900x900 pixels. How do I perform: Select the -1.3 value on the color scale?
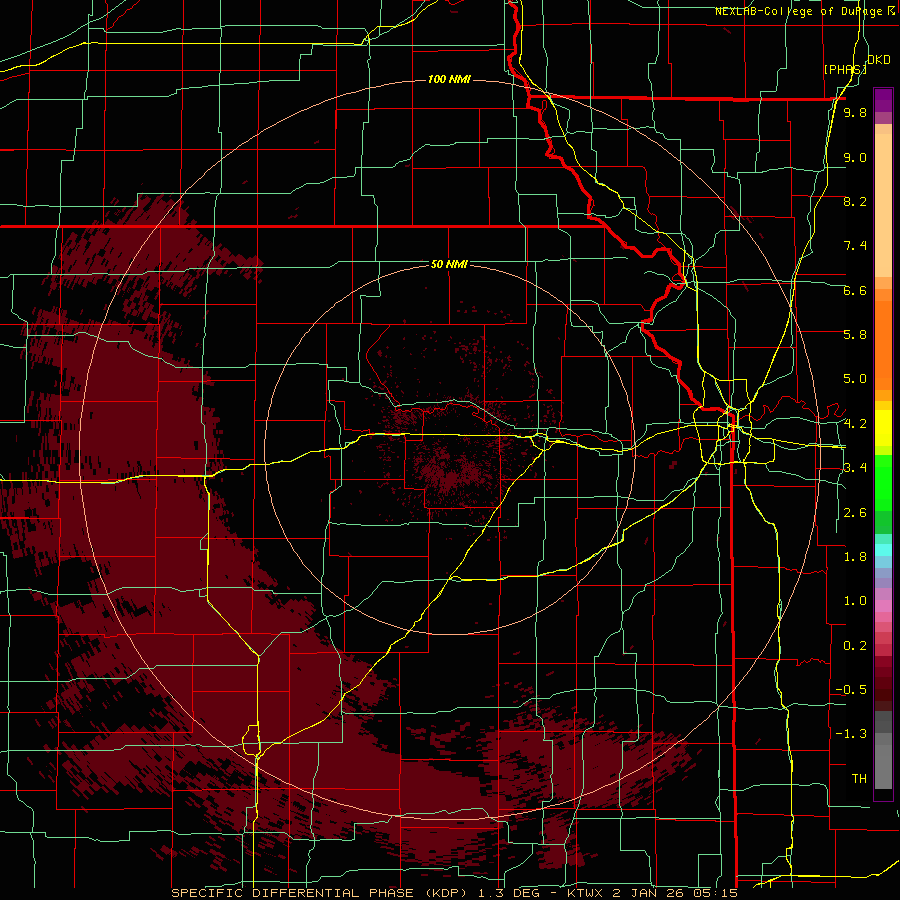tap(851, 734)
